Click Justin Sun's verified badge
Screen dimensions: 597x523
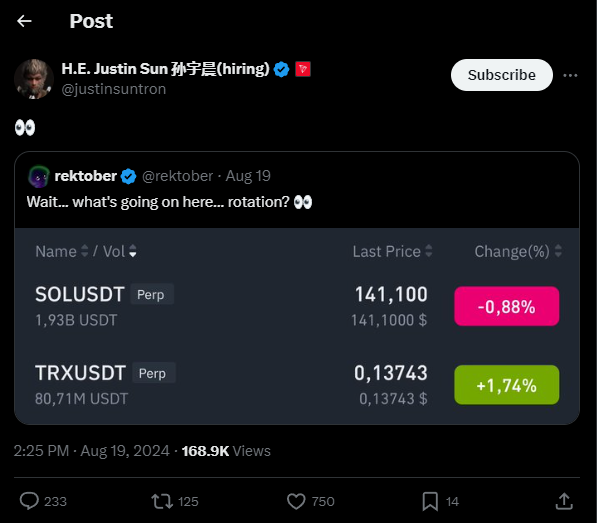pos(281,69)
